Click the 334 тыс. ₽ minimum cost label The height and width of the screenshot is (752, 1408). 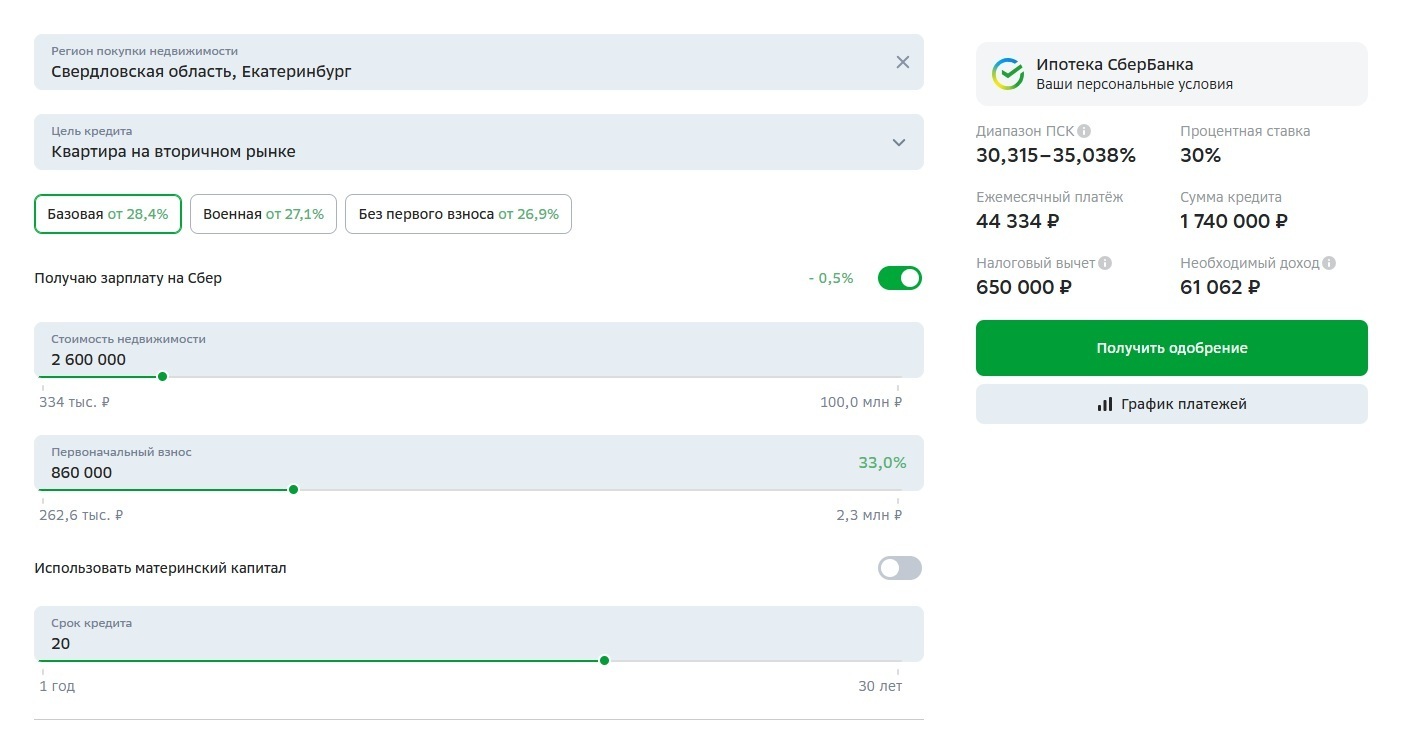(75, 403)
